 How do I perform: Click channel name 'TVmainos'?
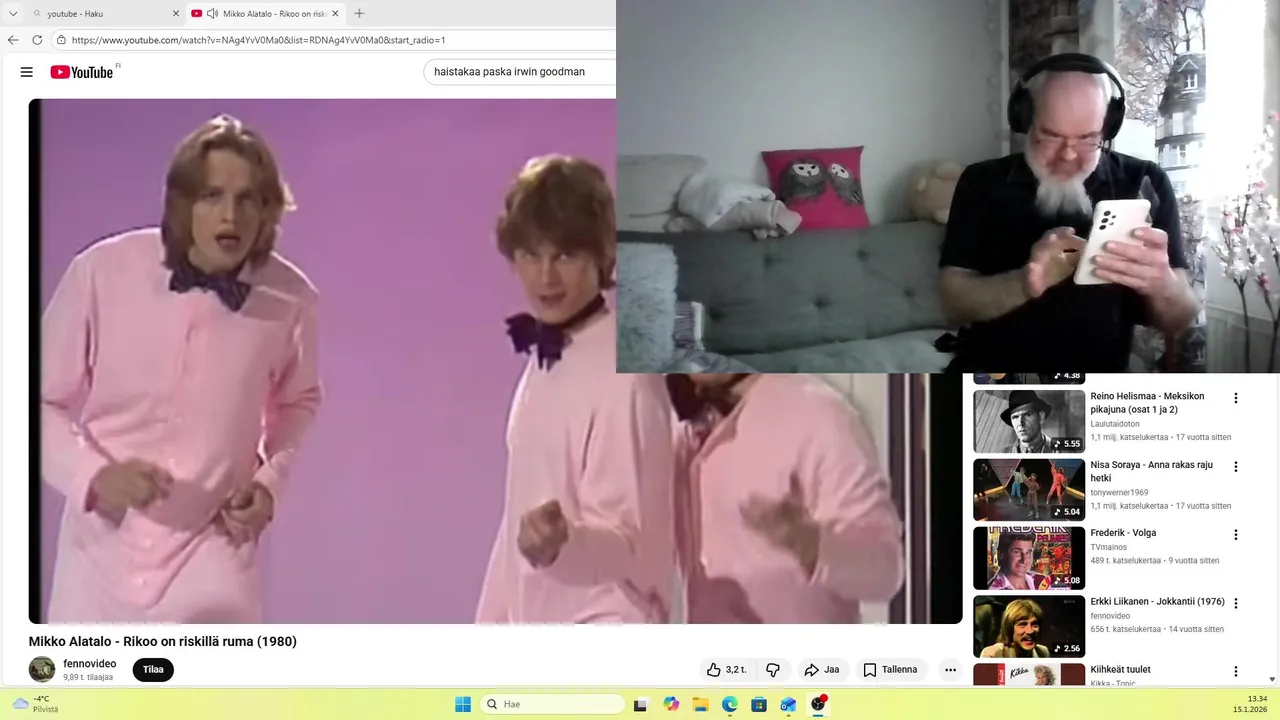coord(1110,547)
